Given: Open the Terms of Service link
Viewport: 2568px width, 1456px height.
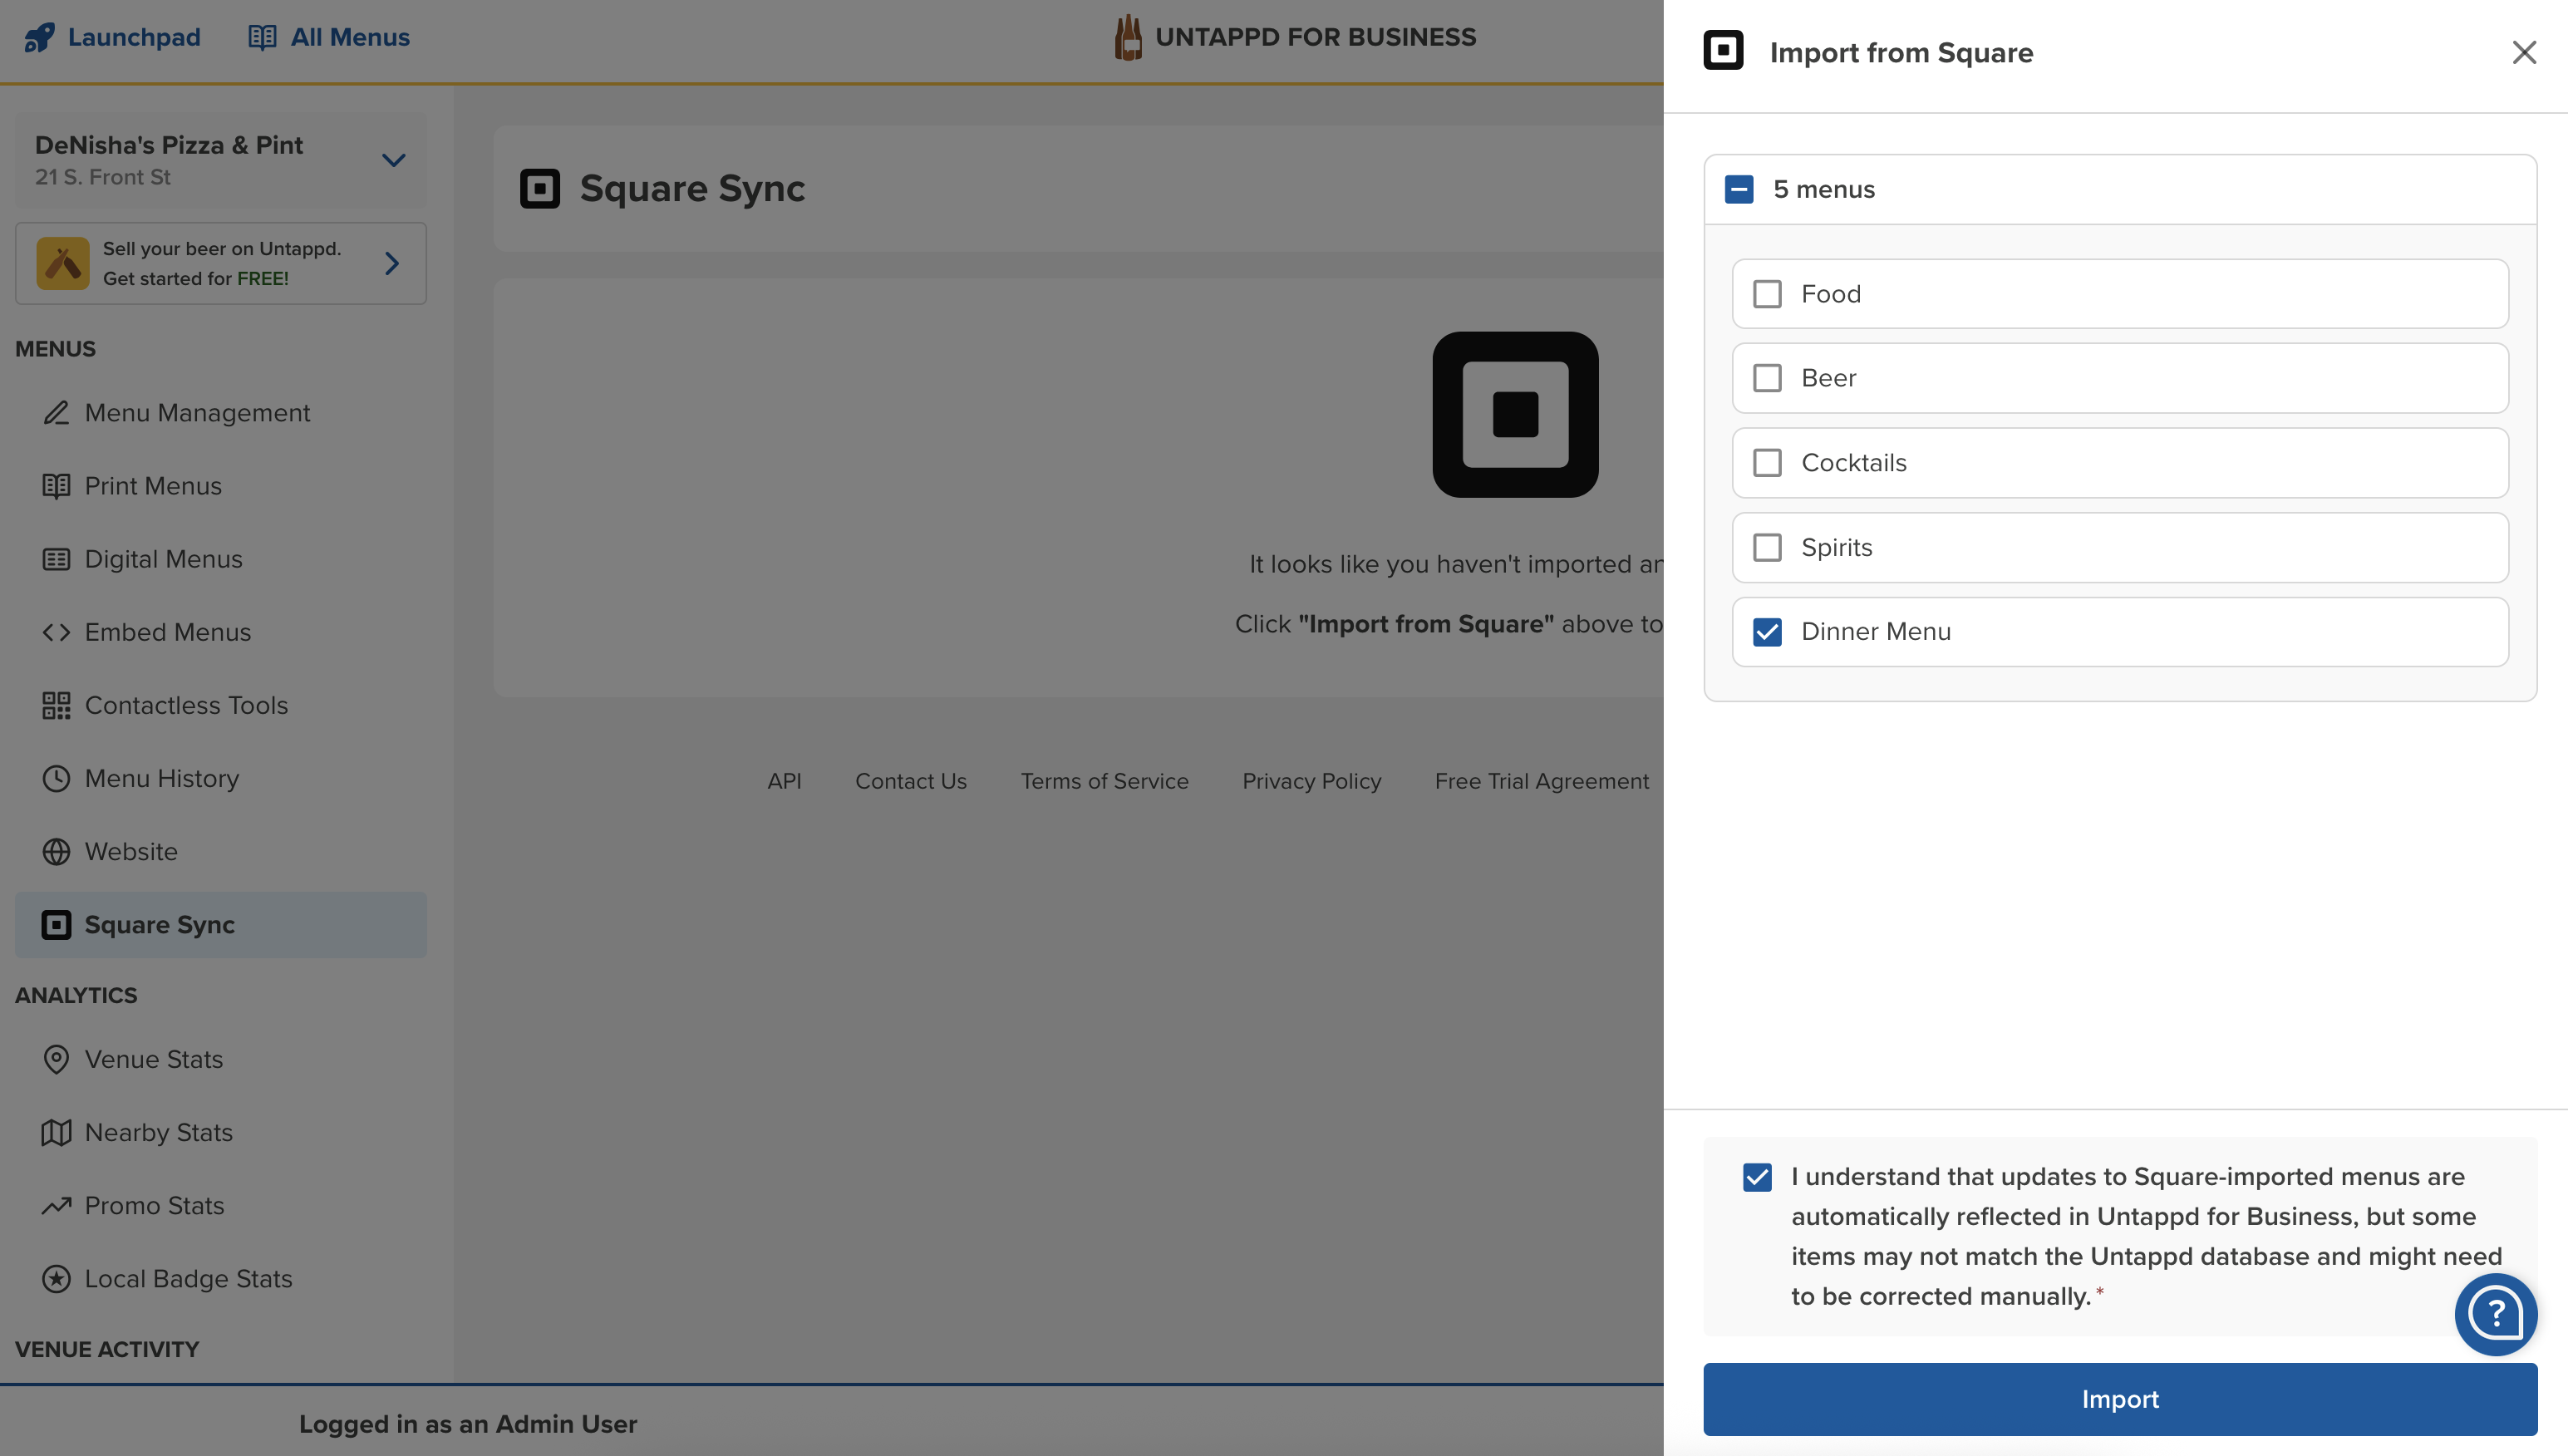Looking at the screenshot, I should [x=1104, y=781].
